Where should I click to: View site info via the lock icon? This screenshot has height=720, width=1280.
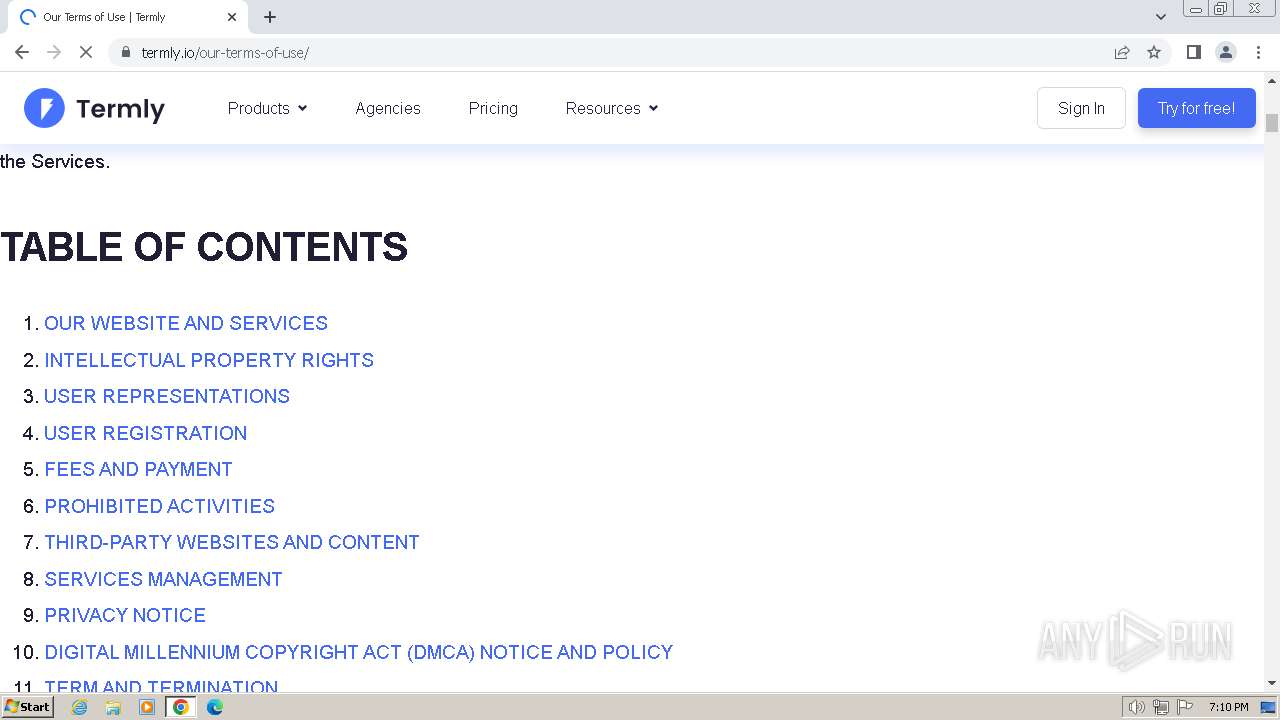point(126,52)
